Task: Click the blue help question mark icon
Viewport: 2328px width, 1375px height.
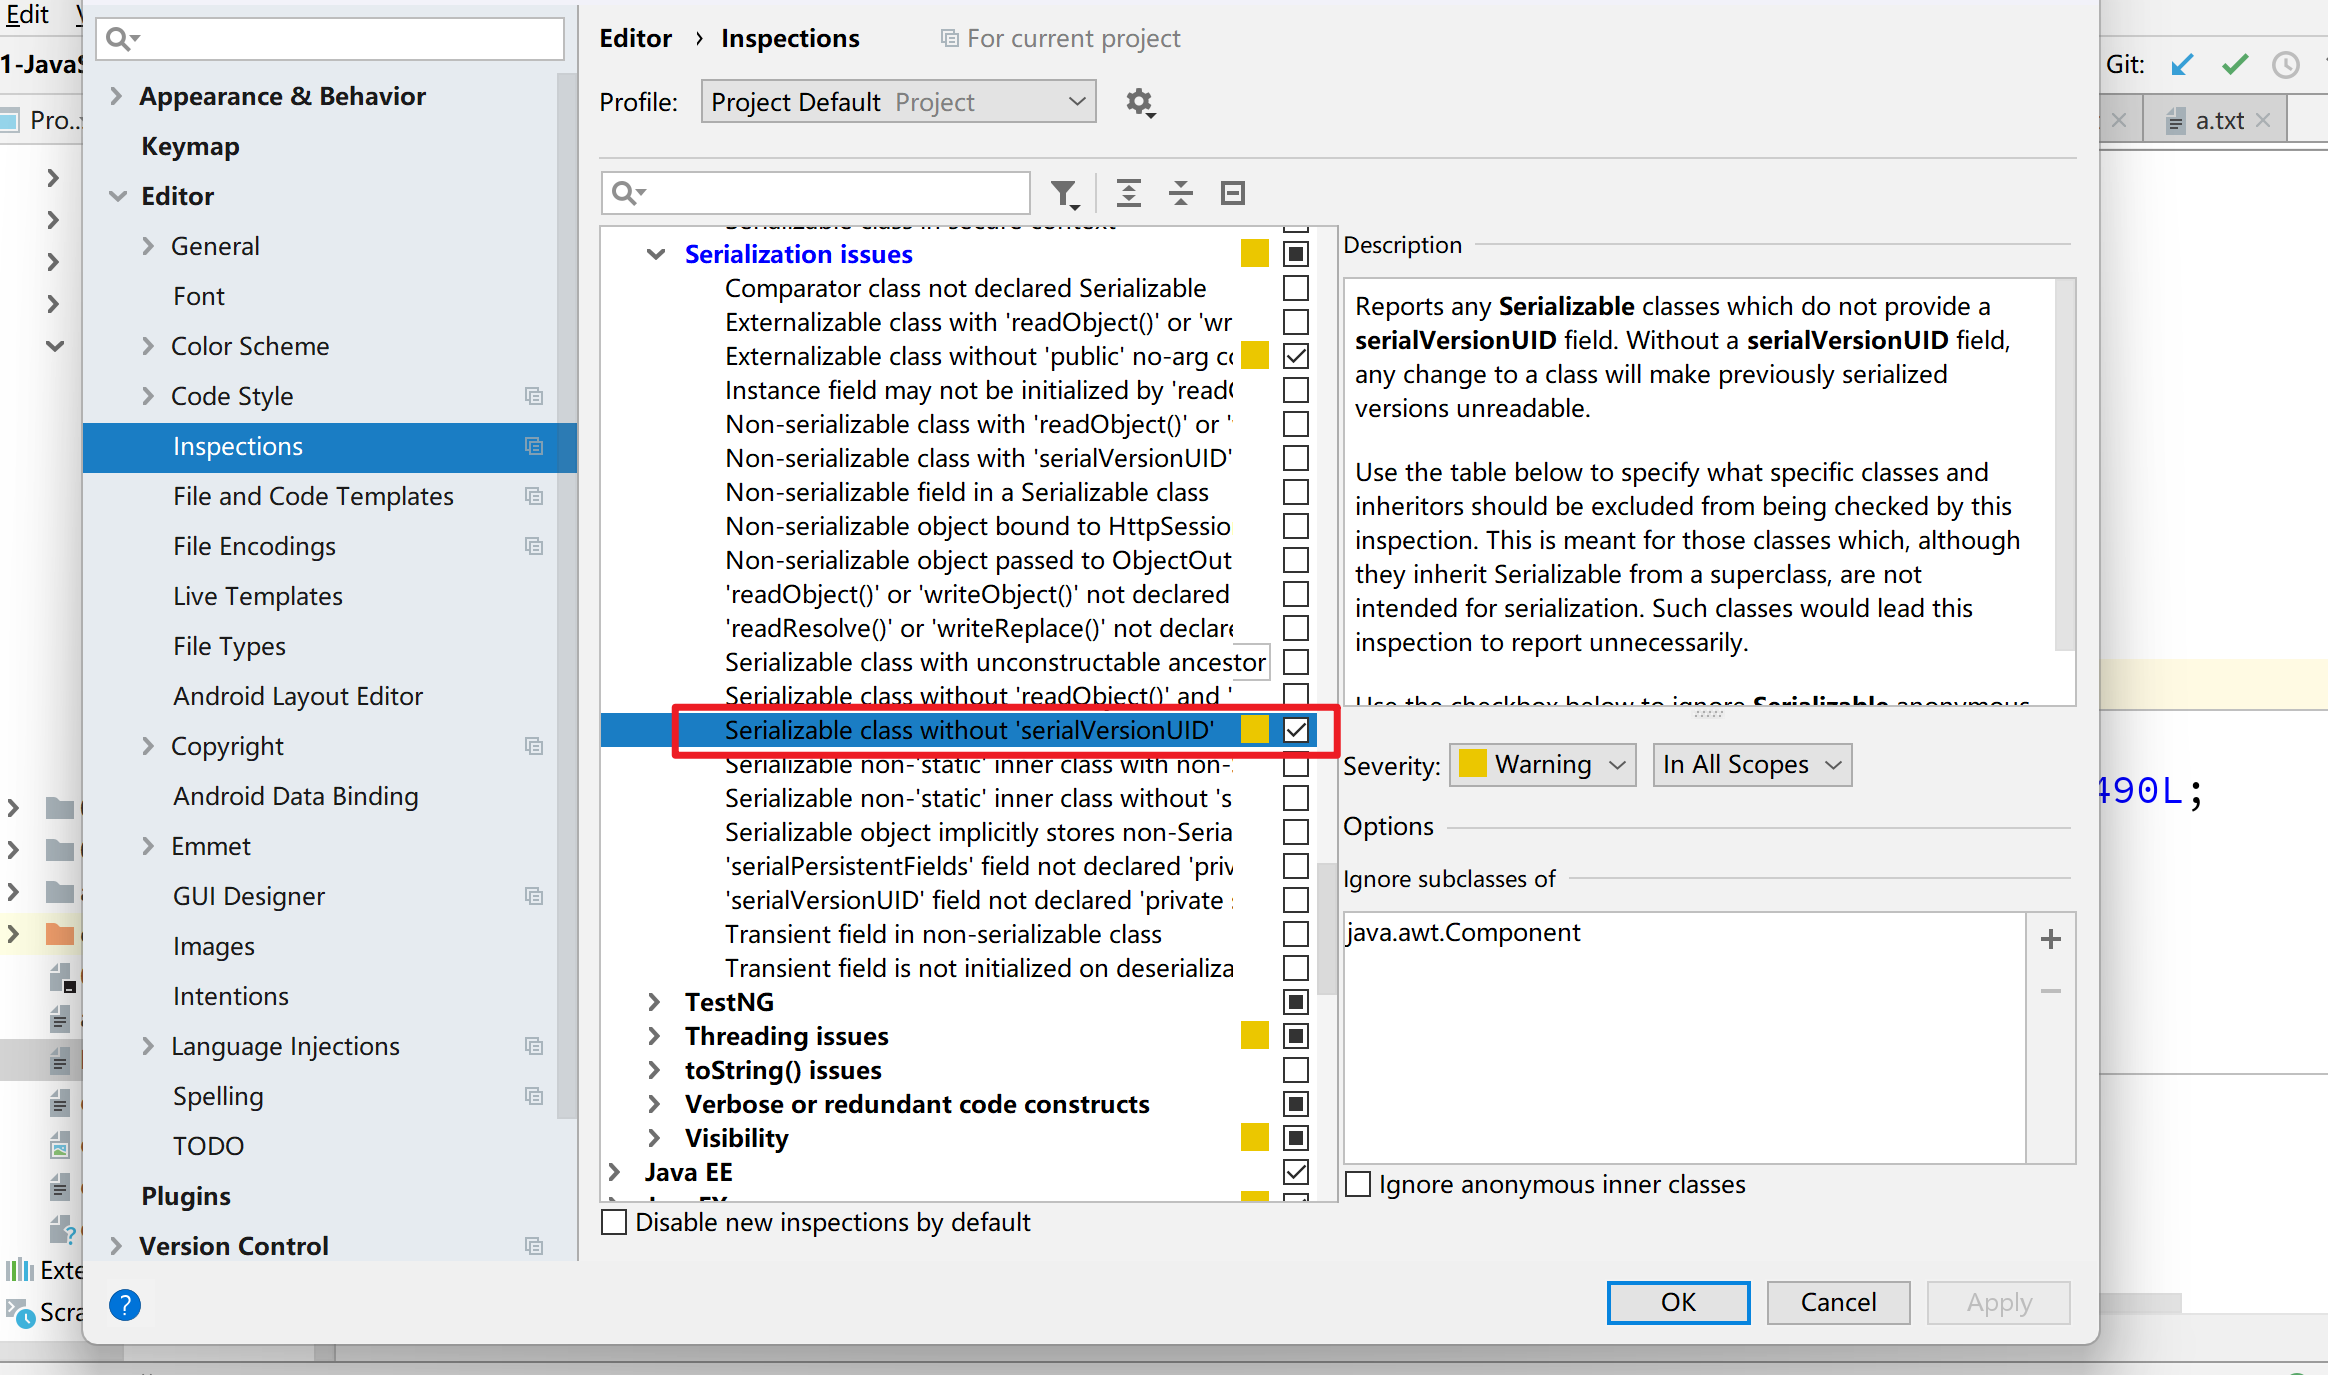Action: click(125, 1305)
